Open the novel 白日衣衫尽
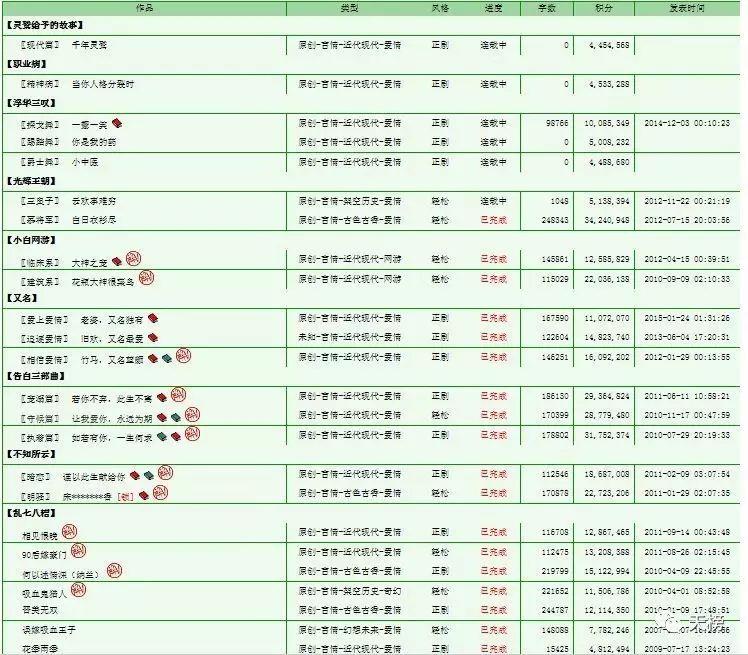Screen dimensions: 748x655 coord(93,220)
